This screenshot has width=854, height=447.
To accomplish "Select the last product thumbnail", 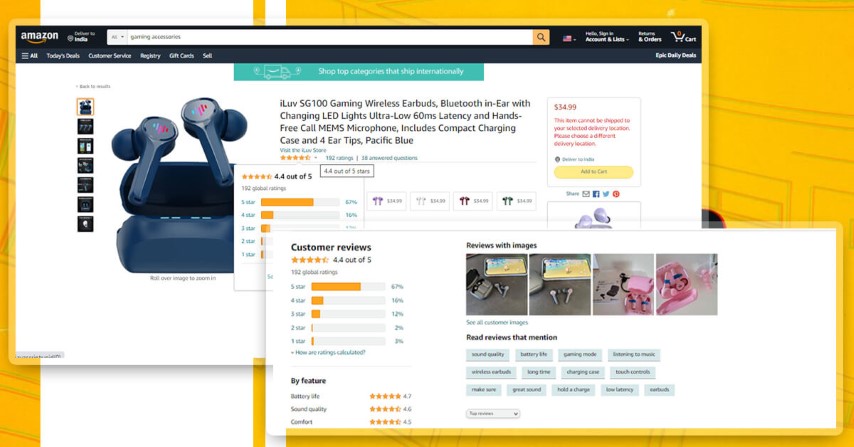I will [85, 224].
